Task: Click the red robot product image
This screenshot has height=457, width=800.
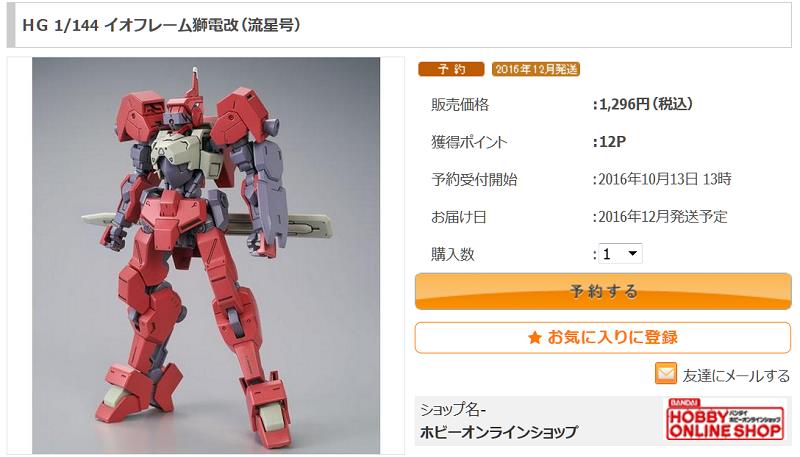Action: (x=206, y=256)
